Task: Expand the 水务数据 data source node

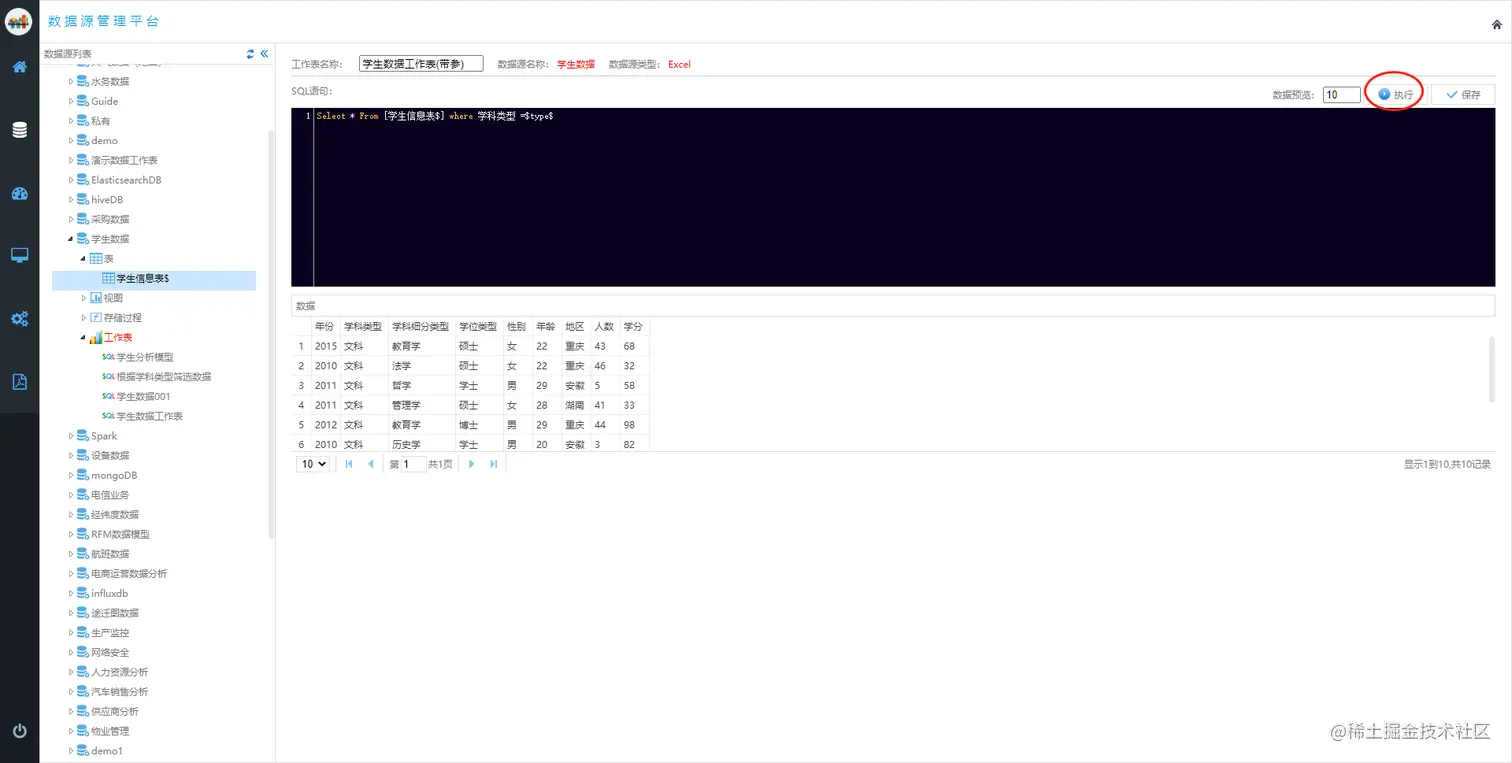Action: click(71, 81)
